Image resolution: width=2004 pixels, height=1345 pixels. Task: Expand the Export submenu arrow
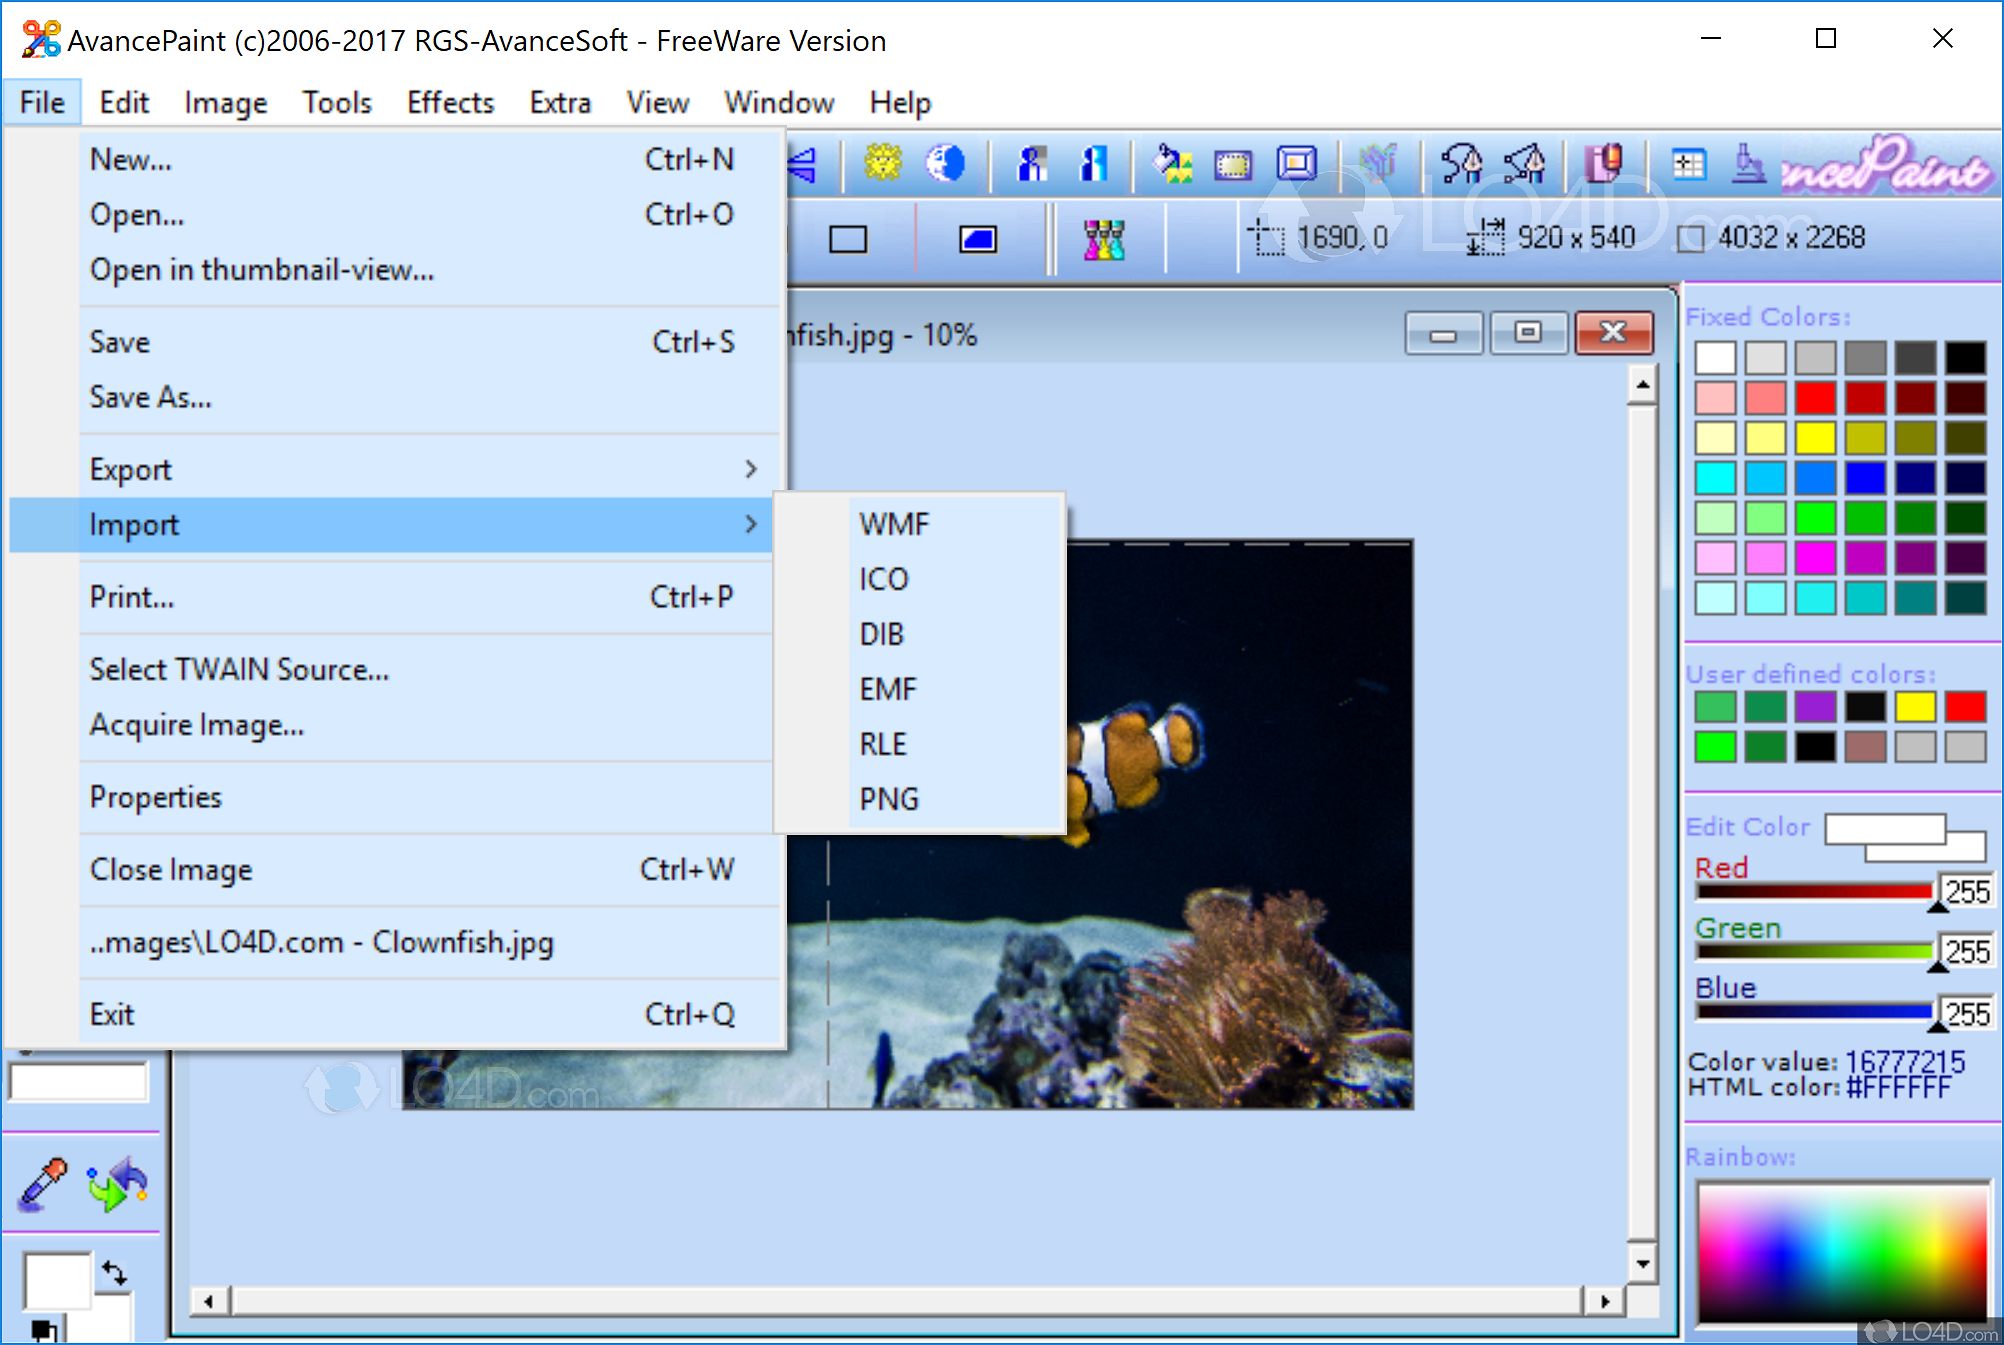pyautogui.click(x=751, y=469)
